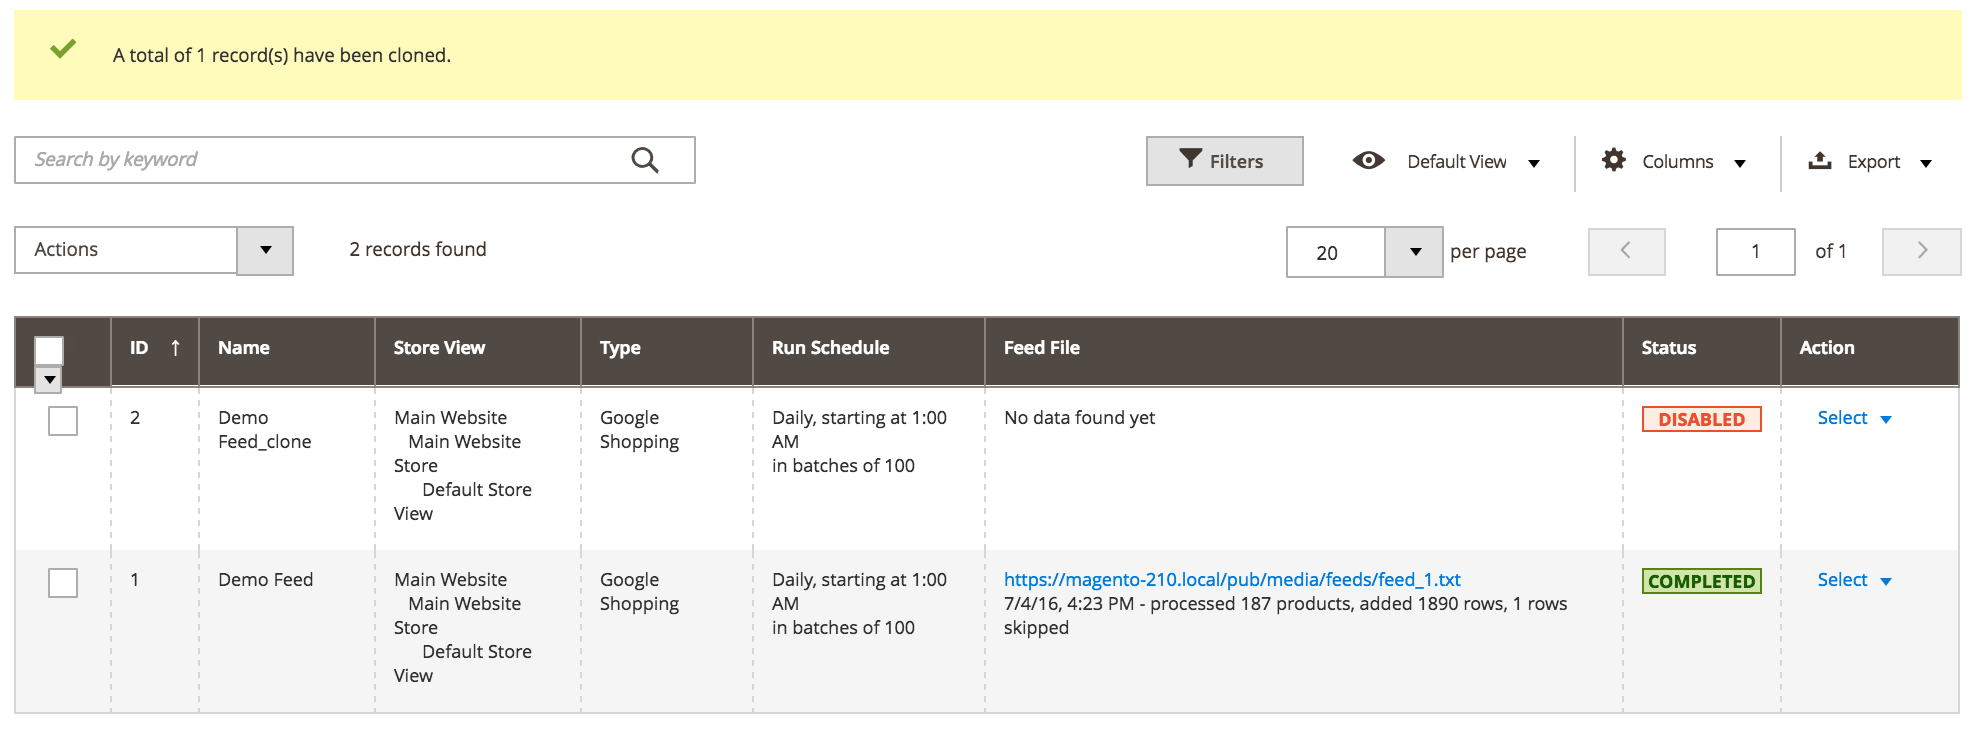1984x738 pixels.
Task: Click the current page number field
Action: [1755, 252]
